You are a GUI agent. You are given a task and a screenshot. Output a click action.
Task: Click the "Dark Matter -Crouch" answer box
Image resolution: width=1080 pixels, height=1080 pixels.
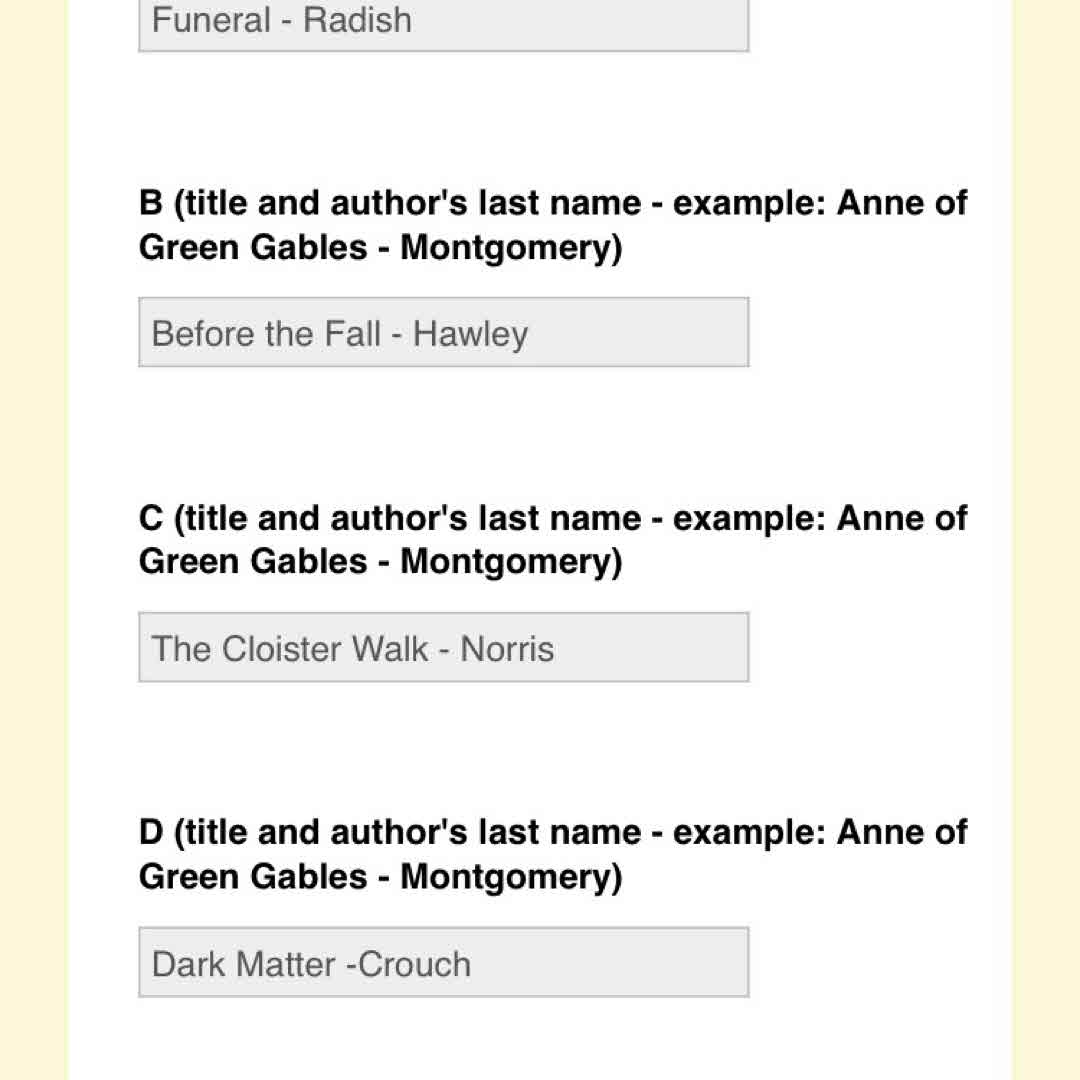[443, 963]
